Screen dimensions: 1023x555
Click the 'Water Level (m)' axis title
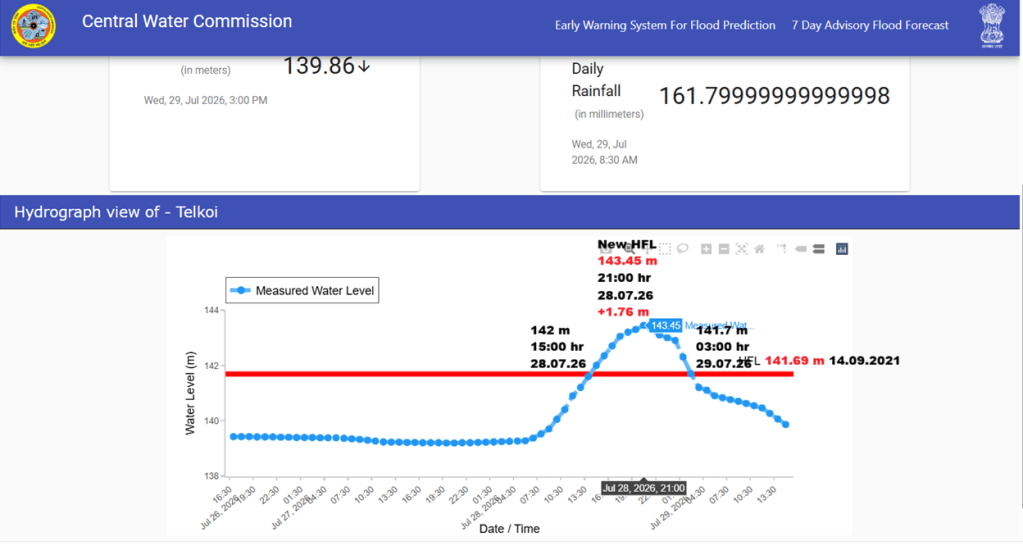click(x=190, y=393)
